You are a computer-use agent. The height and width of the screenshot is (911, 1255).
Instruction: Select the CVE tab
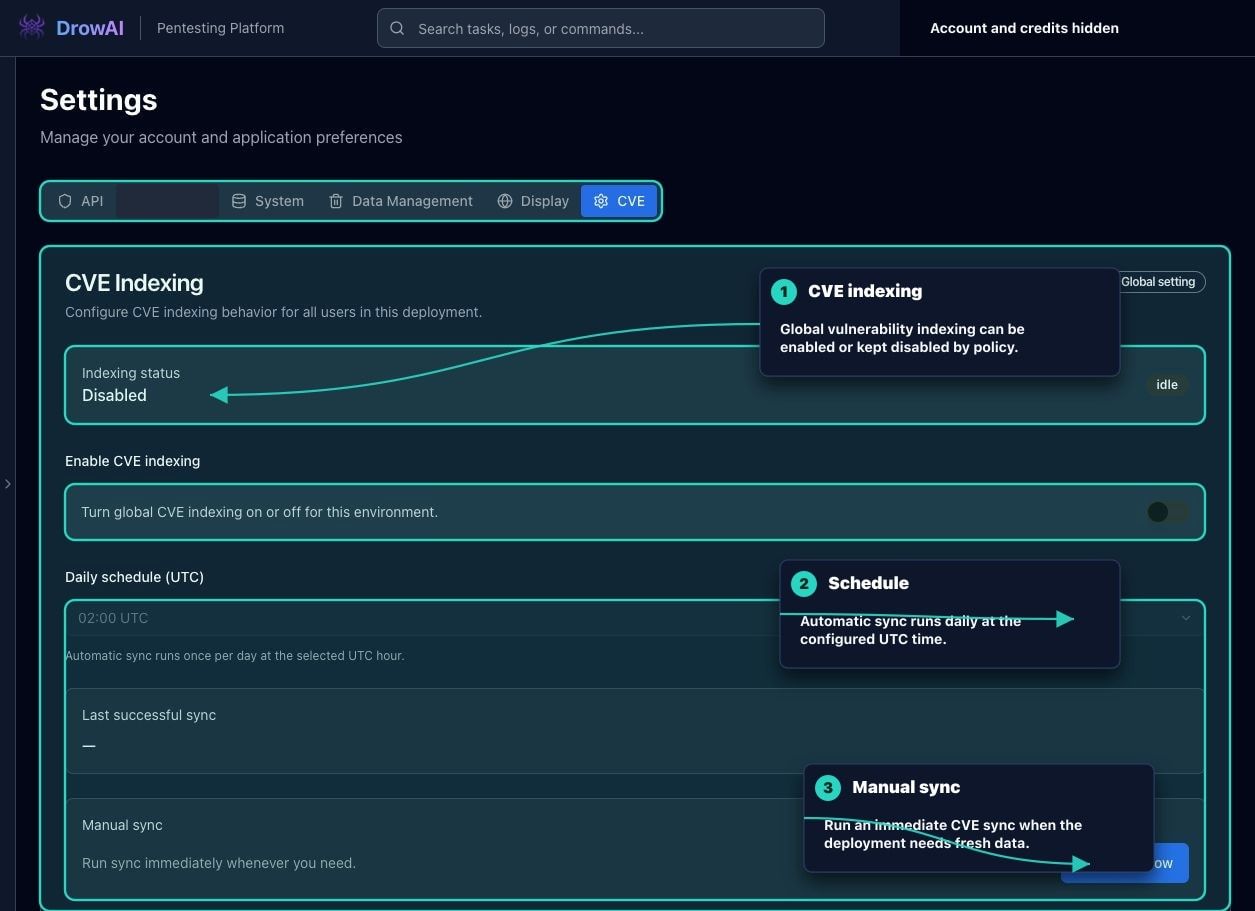pyautogui.click(x=619, y=201)
